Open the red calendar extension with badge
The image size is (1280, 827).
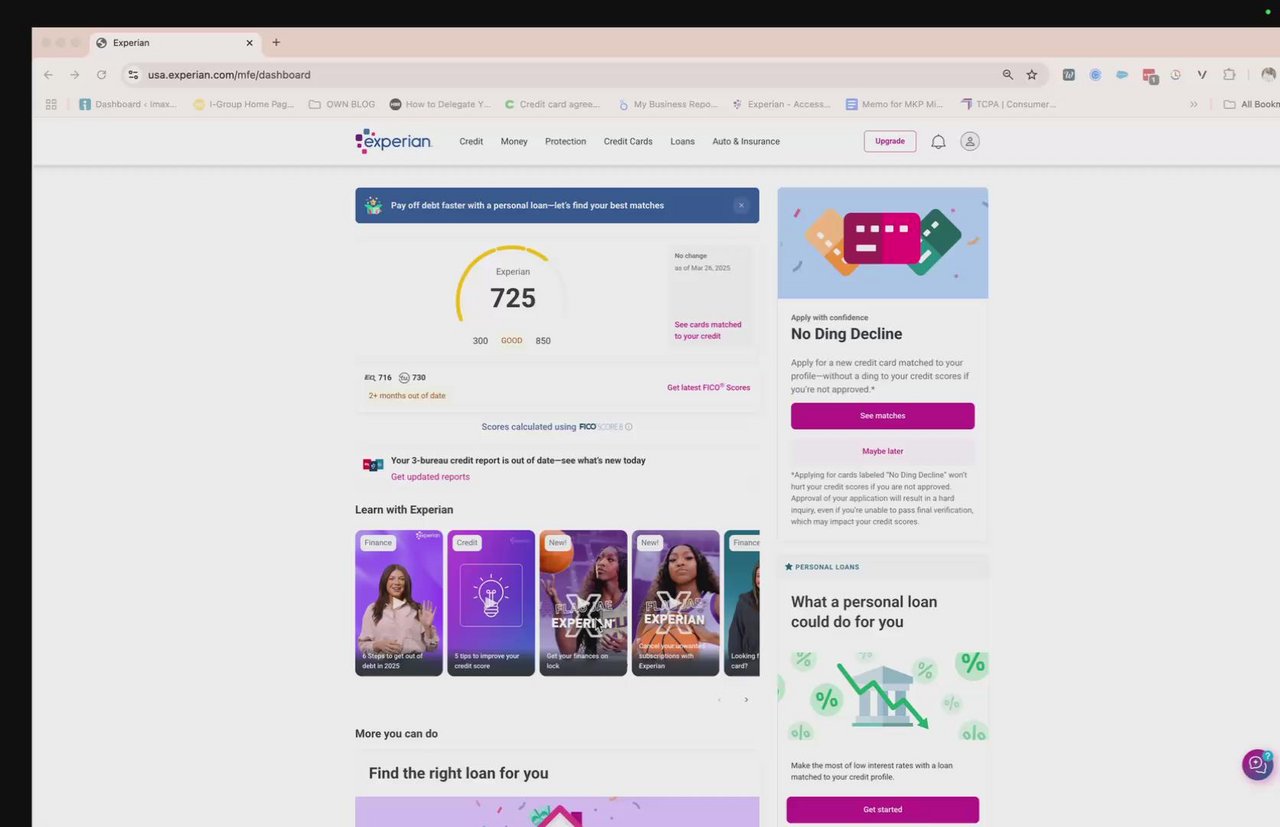(x=1150, y=76)
